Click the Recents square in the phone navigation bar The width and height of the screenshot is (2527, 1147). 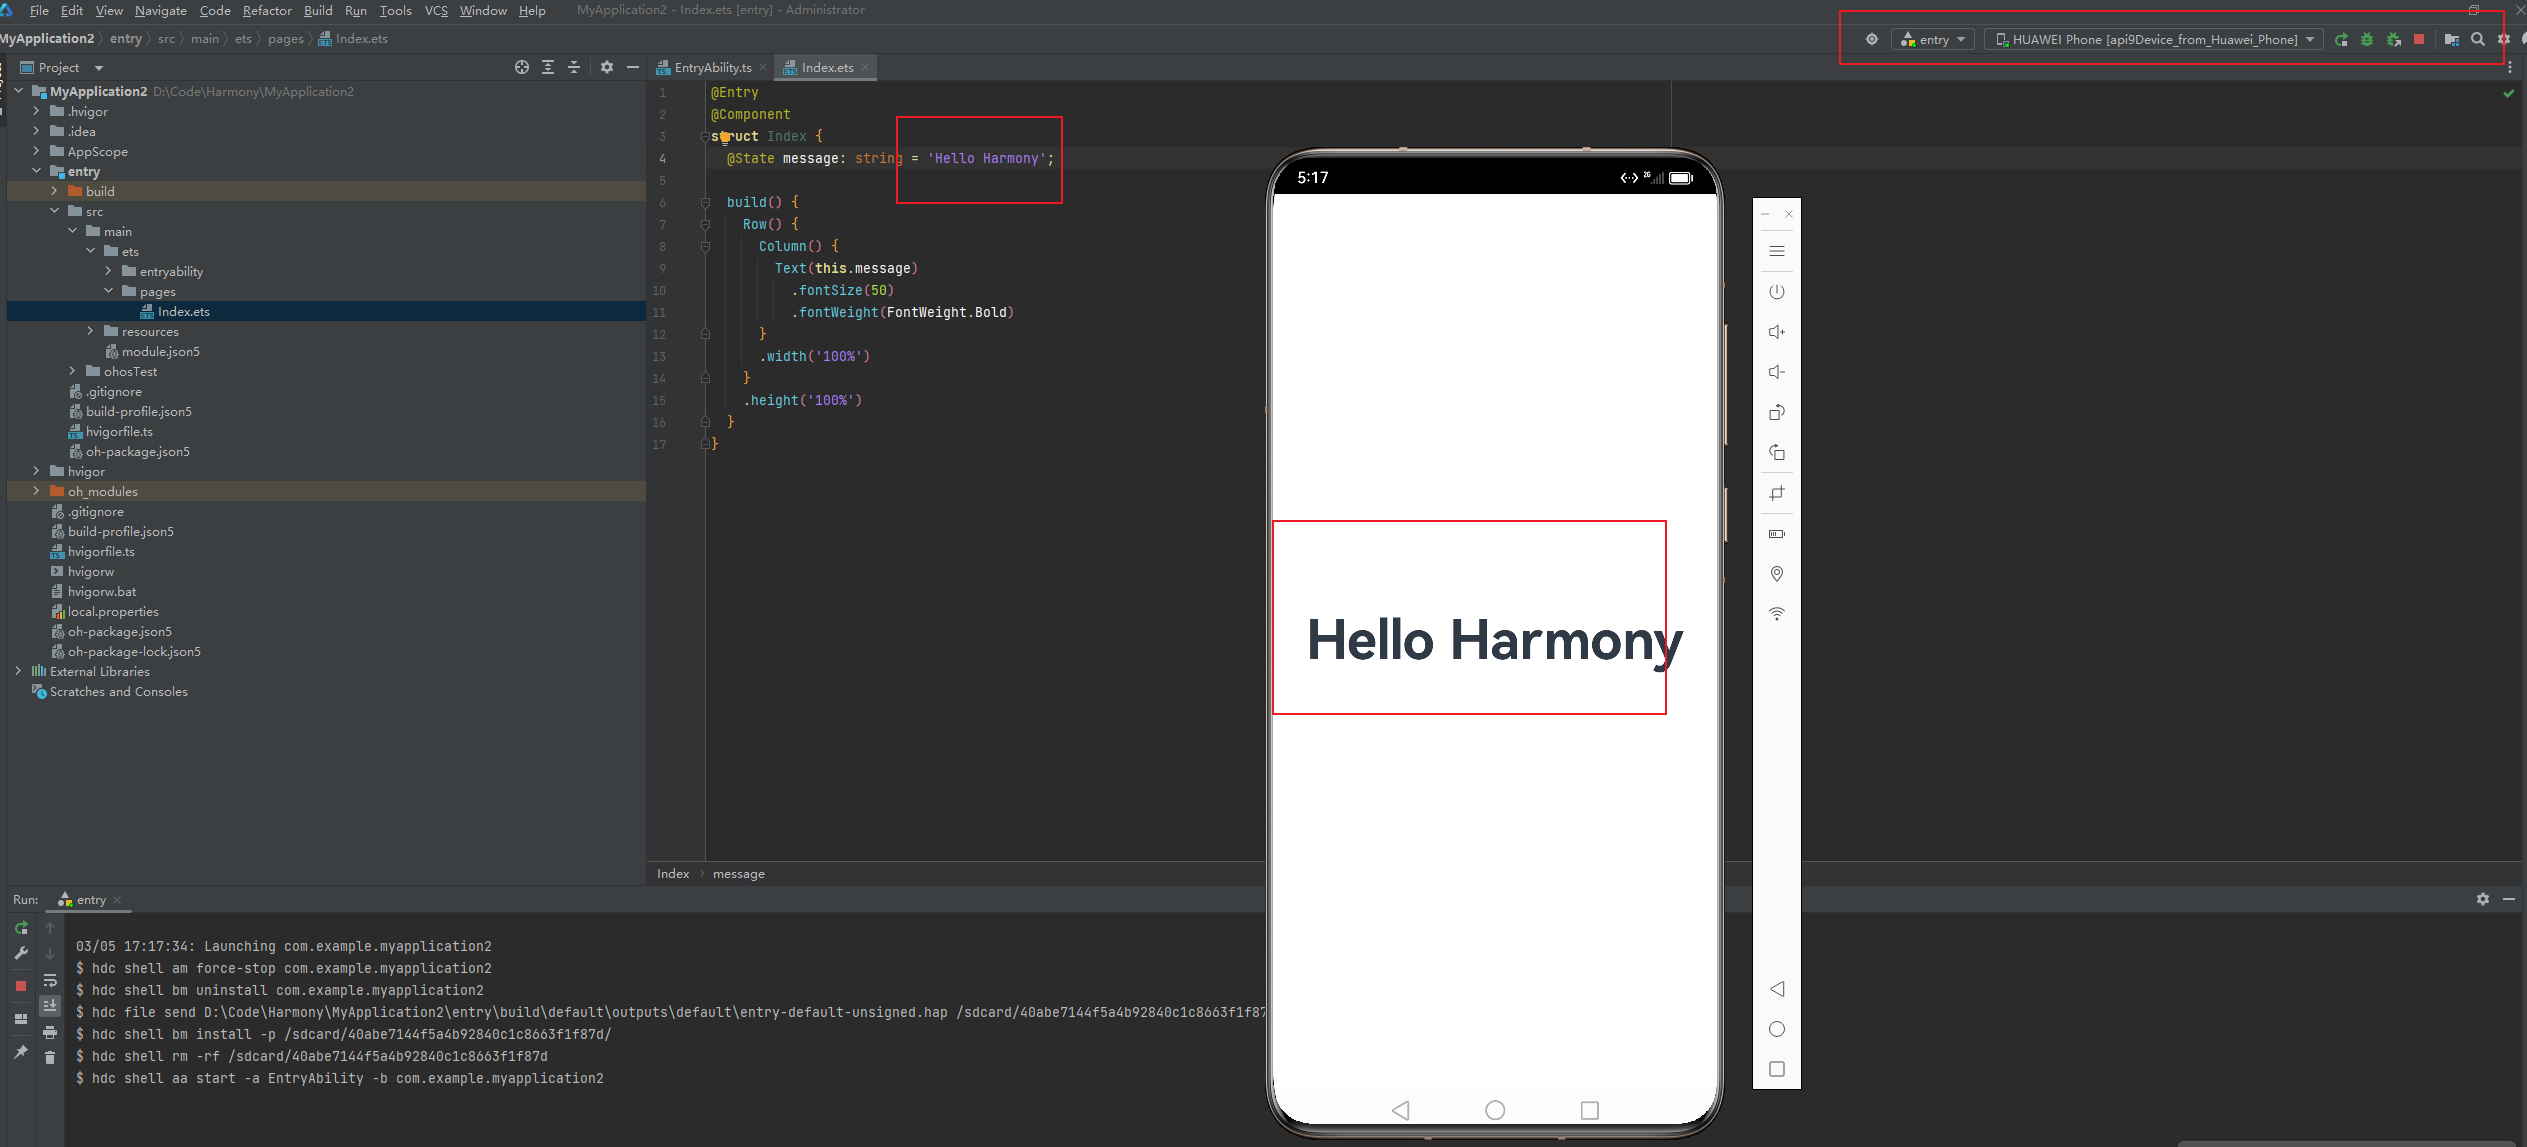[1590, 1110]
